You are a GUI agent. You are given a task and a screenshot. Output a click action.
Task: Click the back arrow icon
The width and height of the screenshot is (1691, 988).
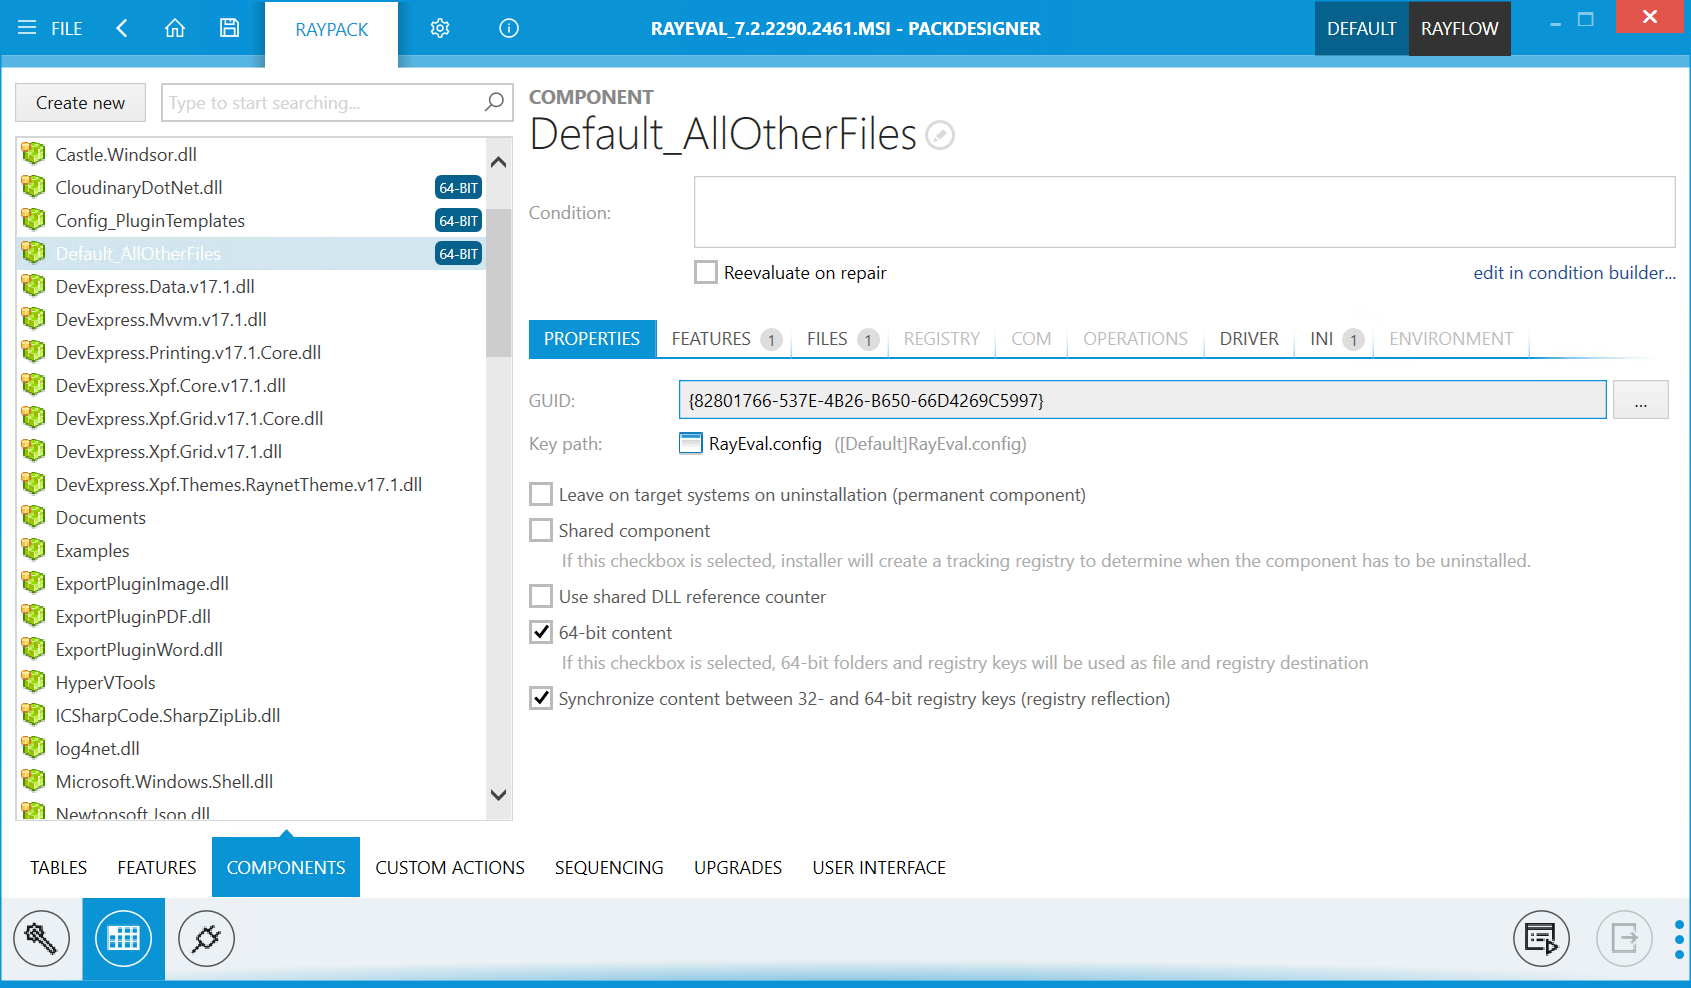(x=122, y=28)
